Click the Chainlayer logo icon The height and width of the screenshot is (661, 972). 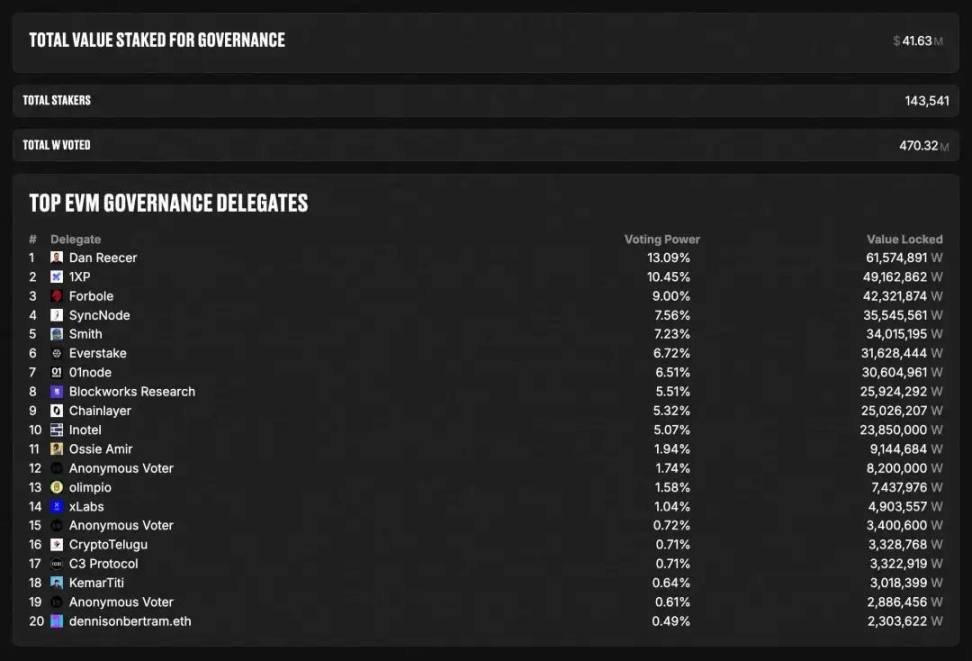(x=57, y=411)
